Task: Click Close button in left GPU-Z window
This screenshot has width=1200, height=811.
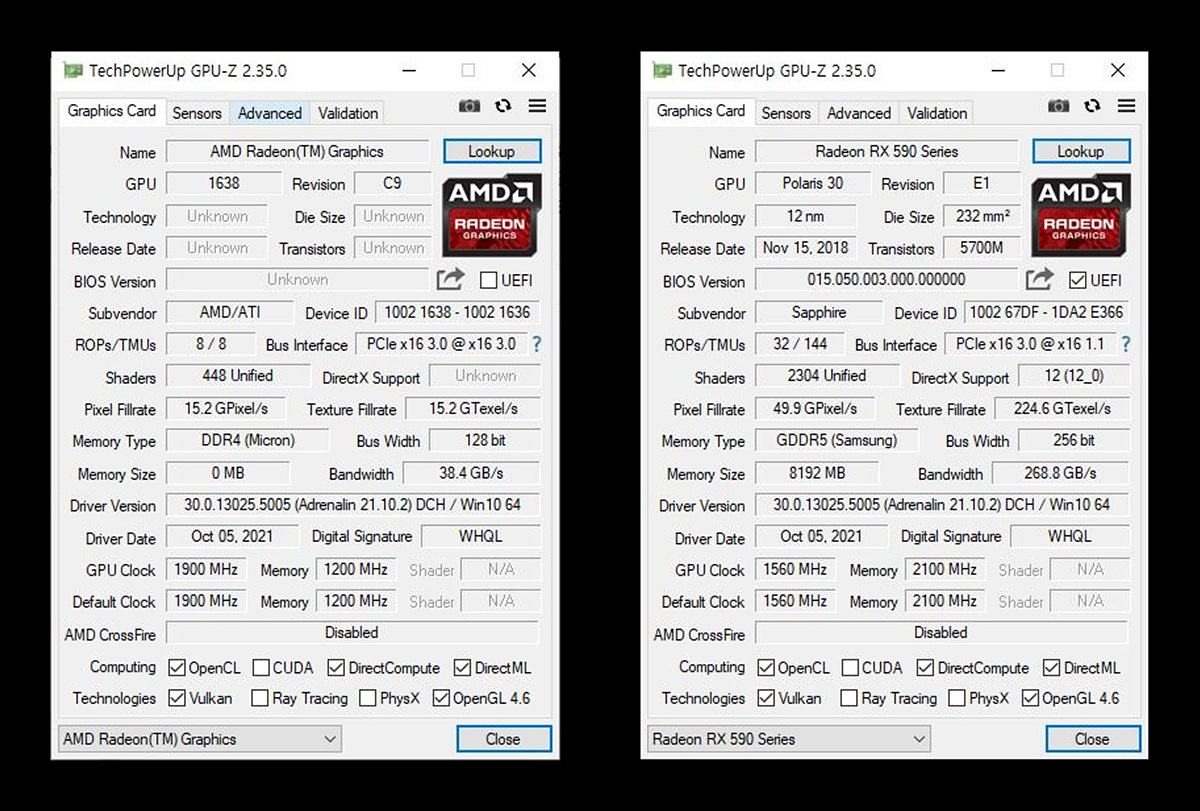Action: pos(504,739)
